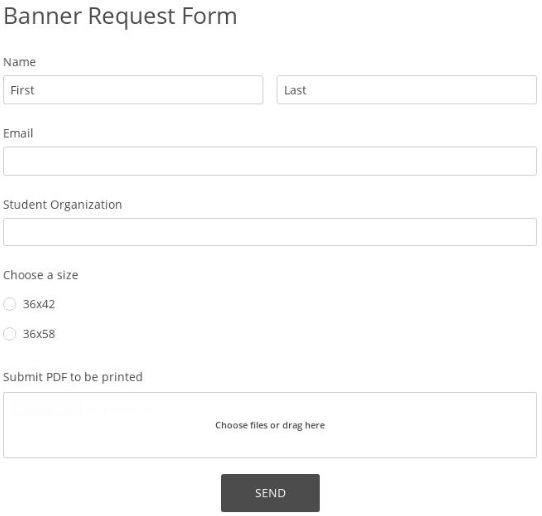
Task: Click the First name input field
Action: click(x=133, y=90)
